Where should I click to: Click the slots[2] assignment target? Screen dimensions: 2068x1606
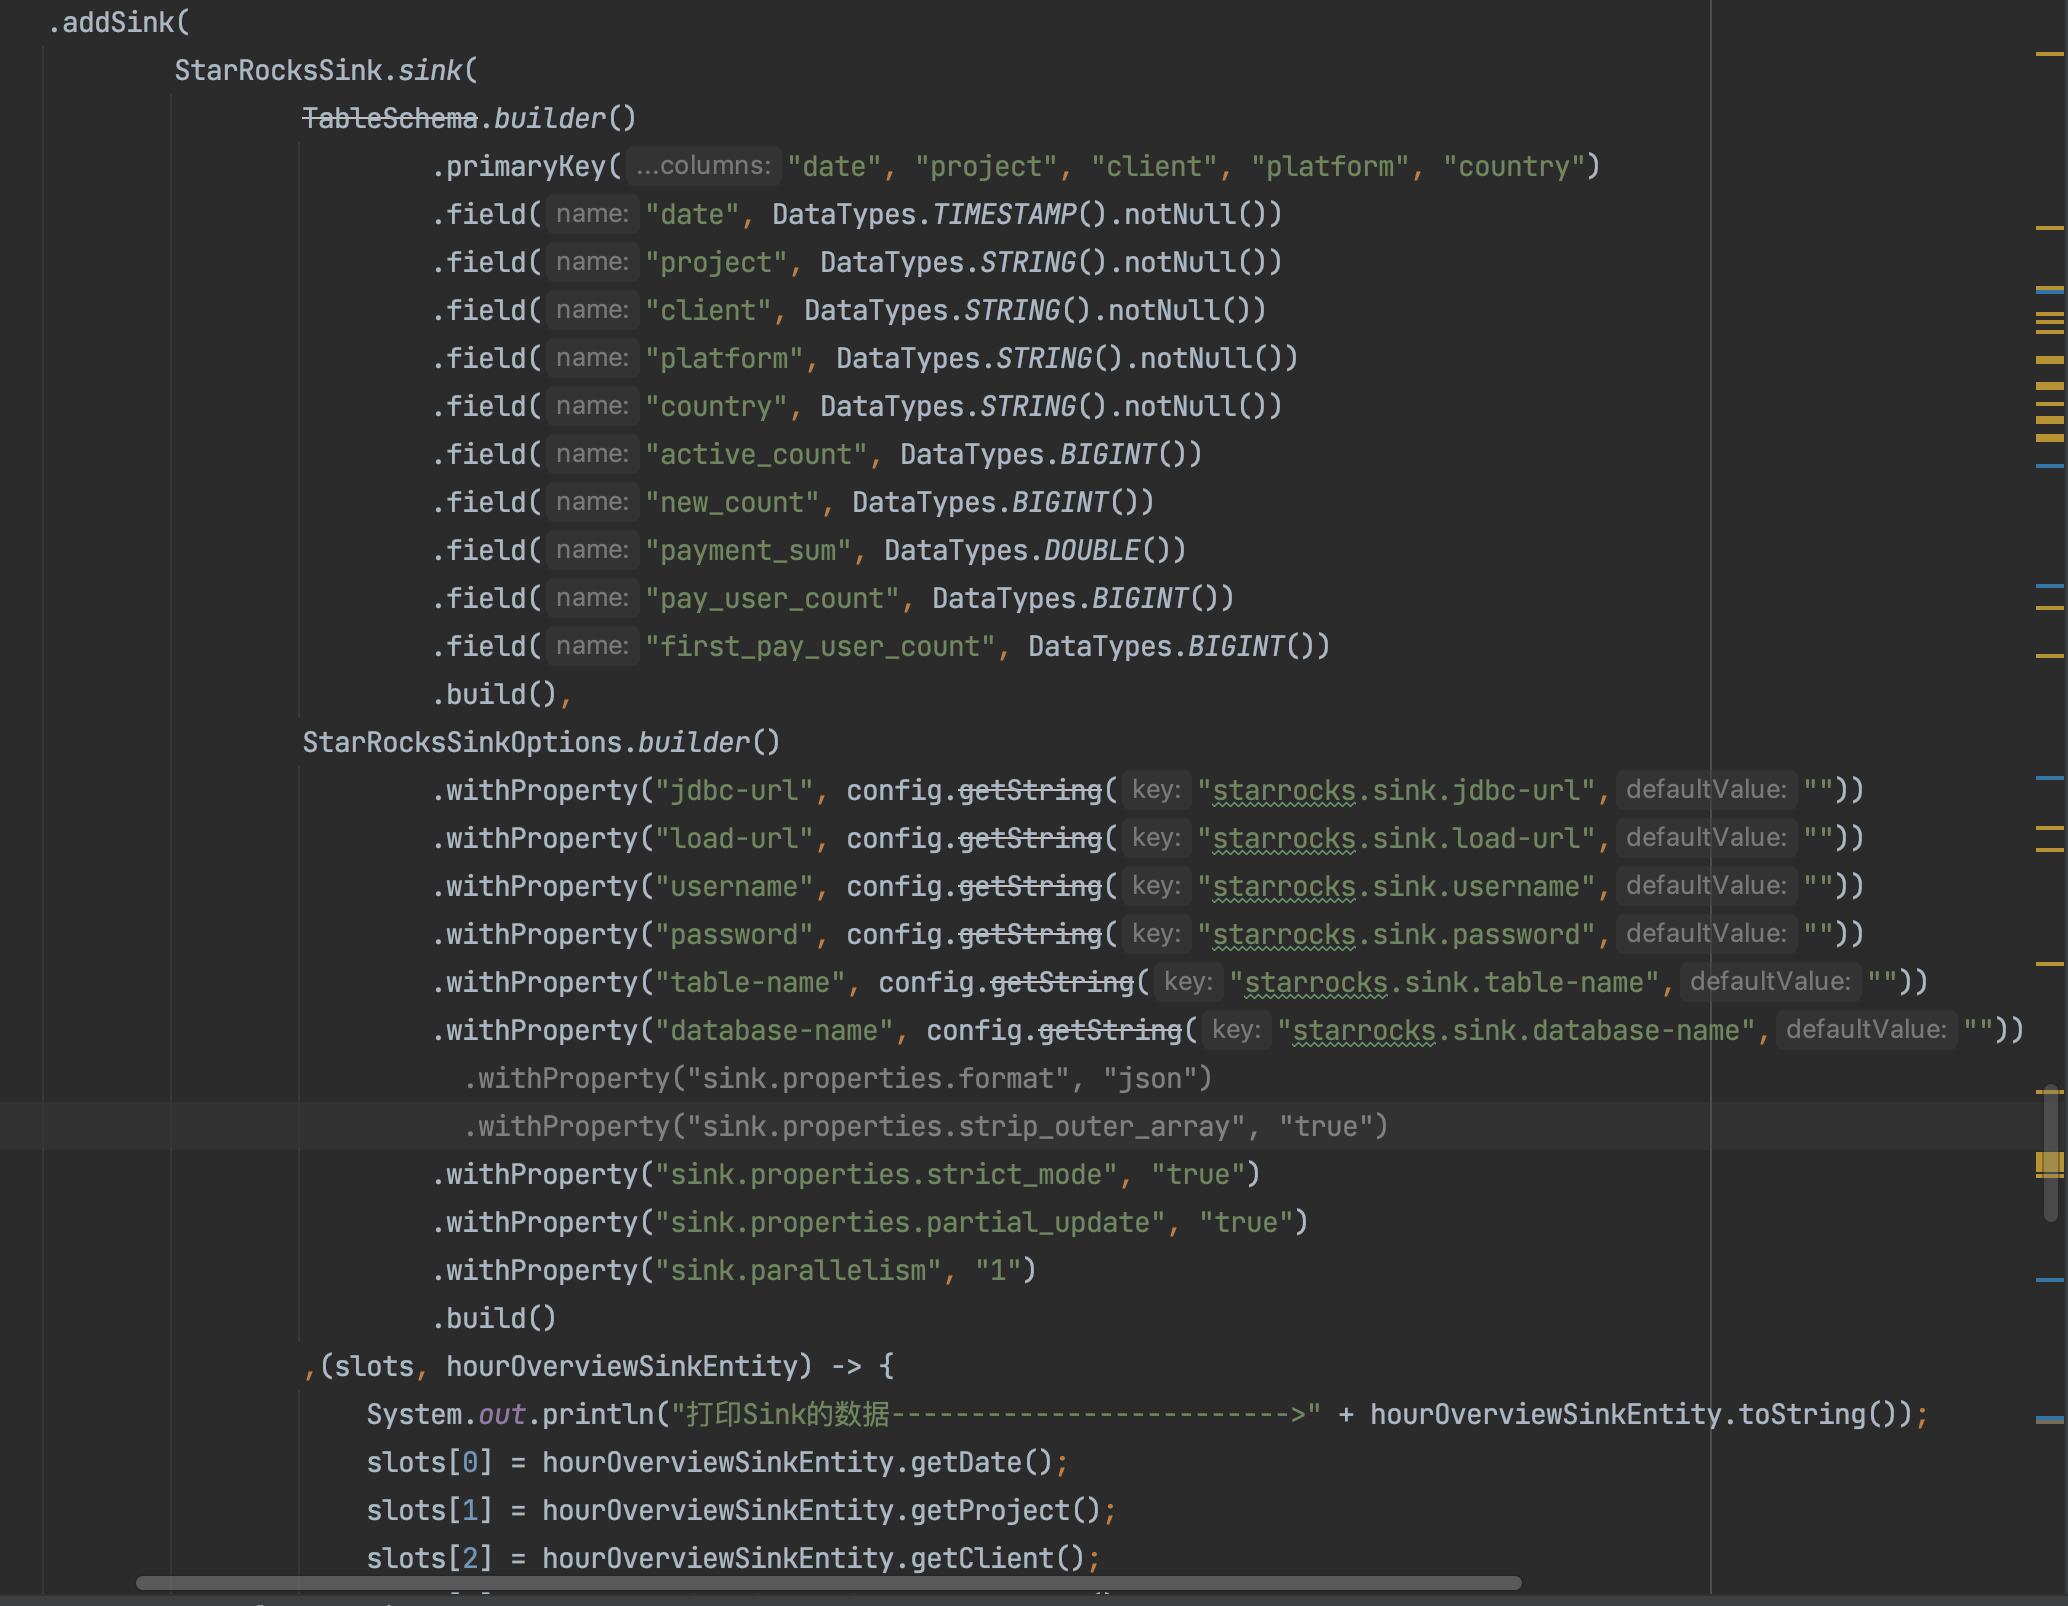click(x=430, y=1558)
